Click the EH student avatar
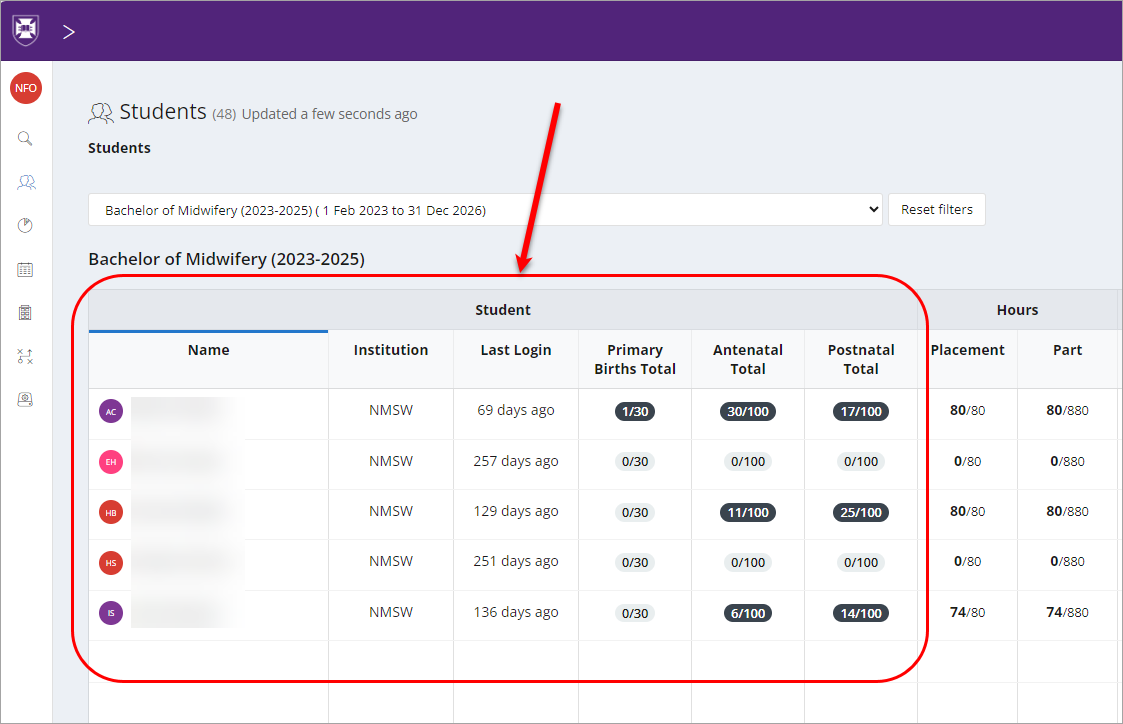The height and width of the screenshot is (724, 1123). (x=110, y=462)
